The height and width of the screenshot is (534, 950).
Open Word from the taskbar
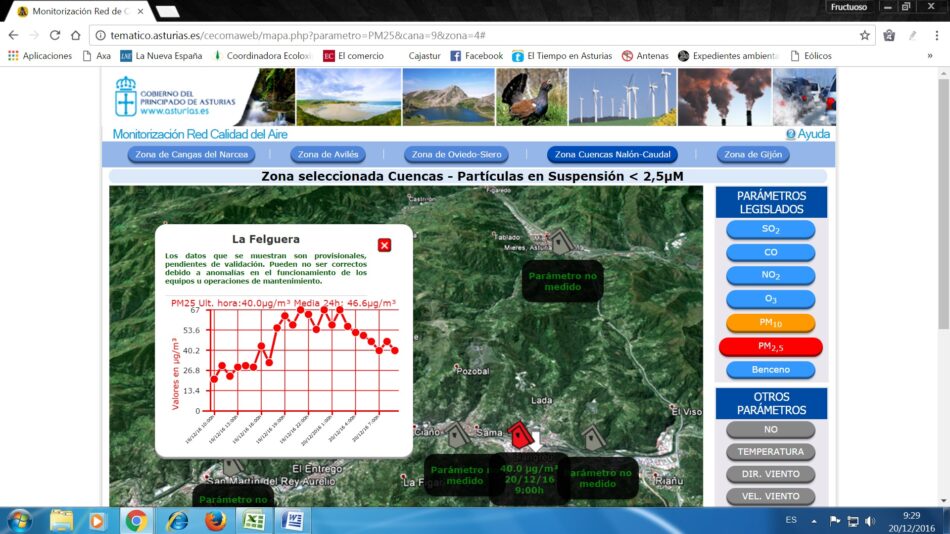coord(293,521)
